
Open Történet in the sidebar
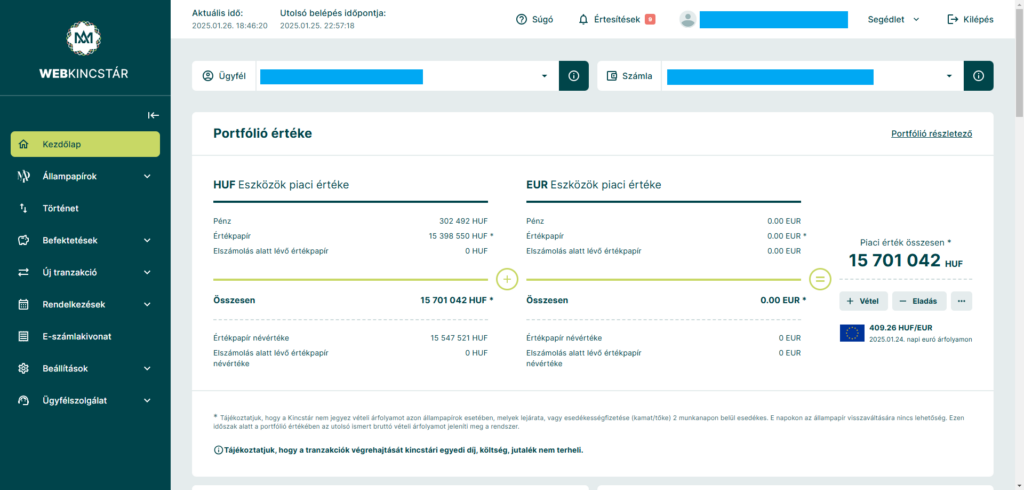click(60, 209)
